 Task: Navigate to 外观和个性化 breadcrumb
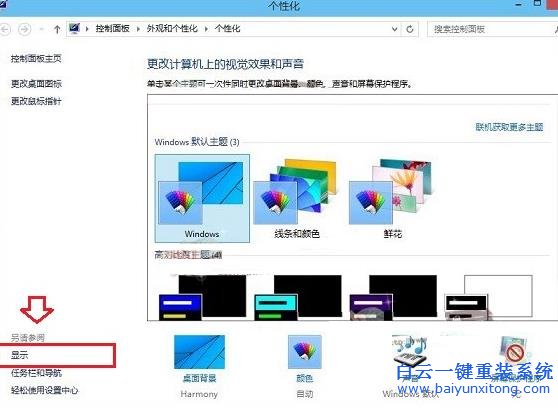[x=172, y=28]
